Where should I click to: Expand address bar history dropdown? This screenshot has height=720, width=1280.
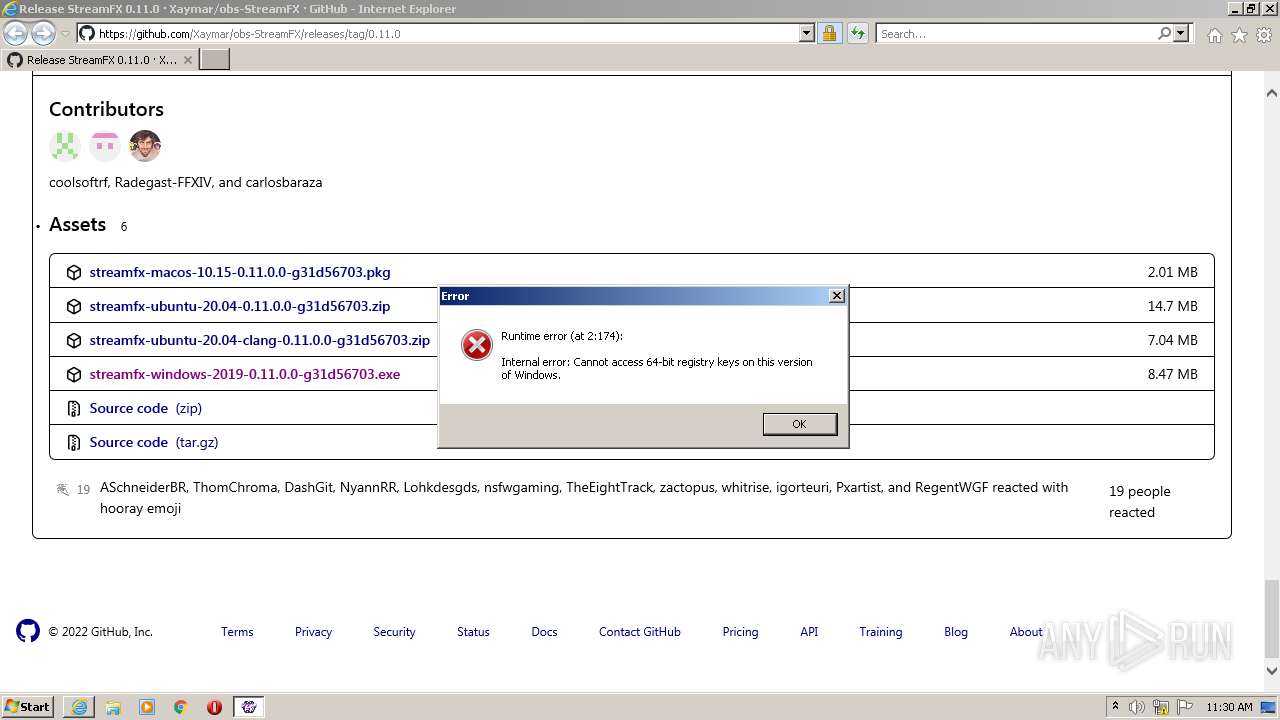tap(807, 33)
